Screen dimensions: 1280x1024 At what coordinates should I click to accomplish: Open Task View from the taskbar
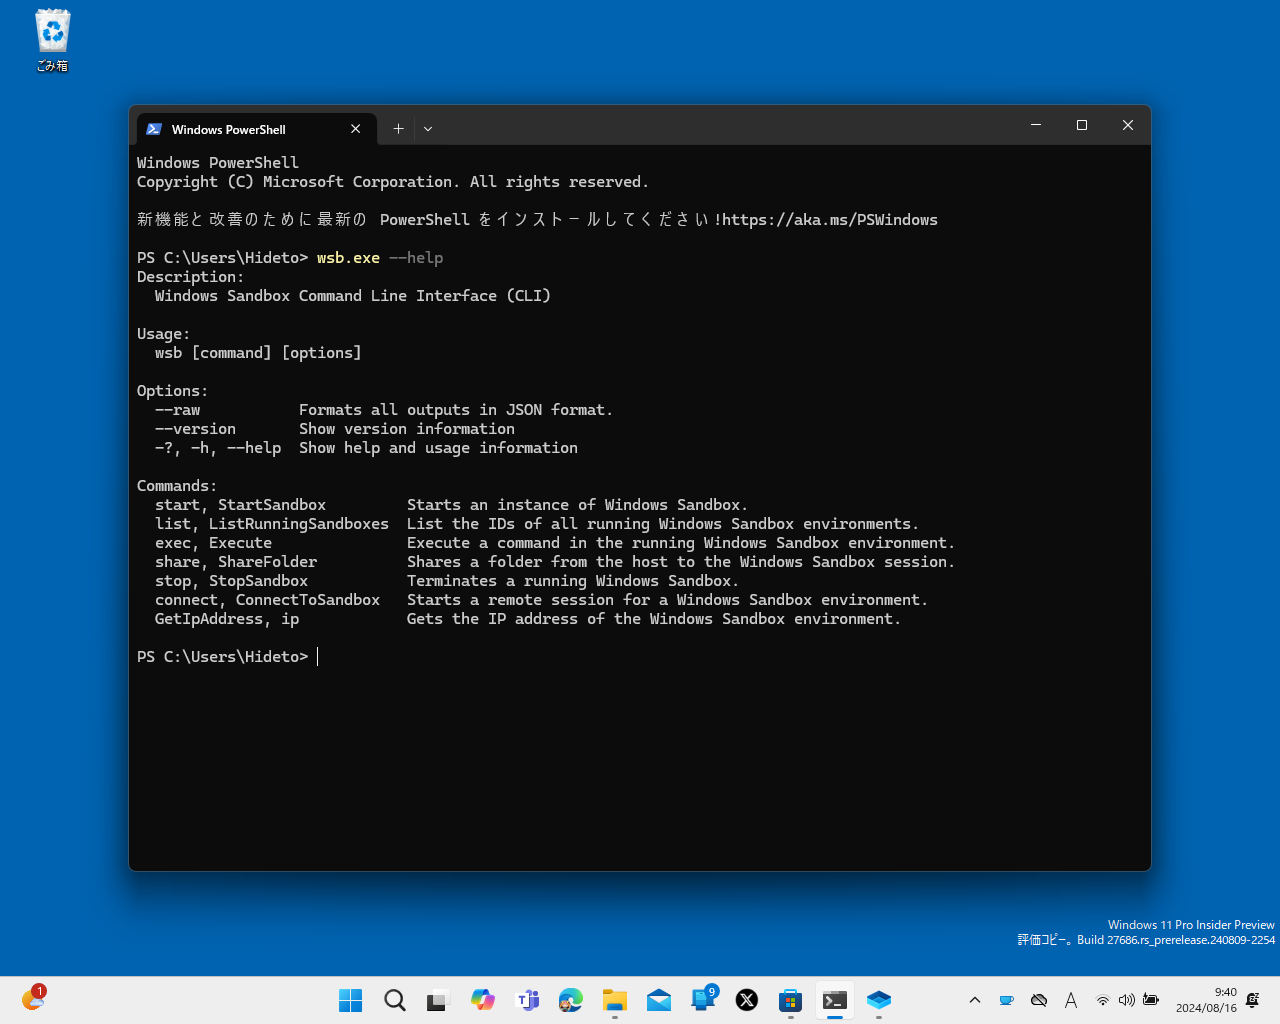[439, 1000]
